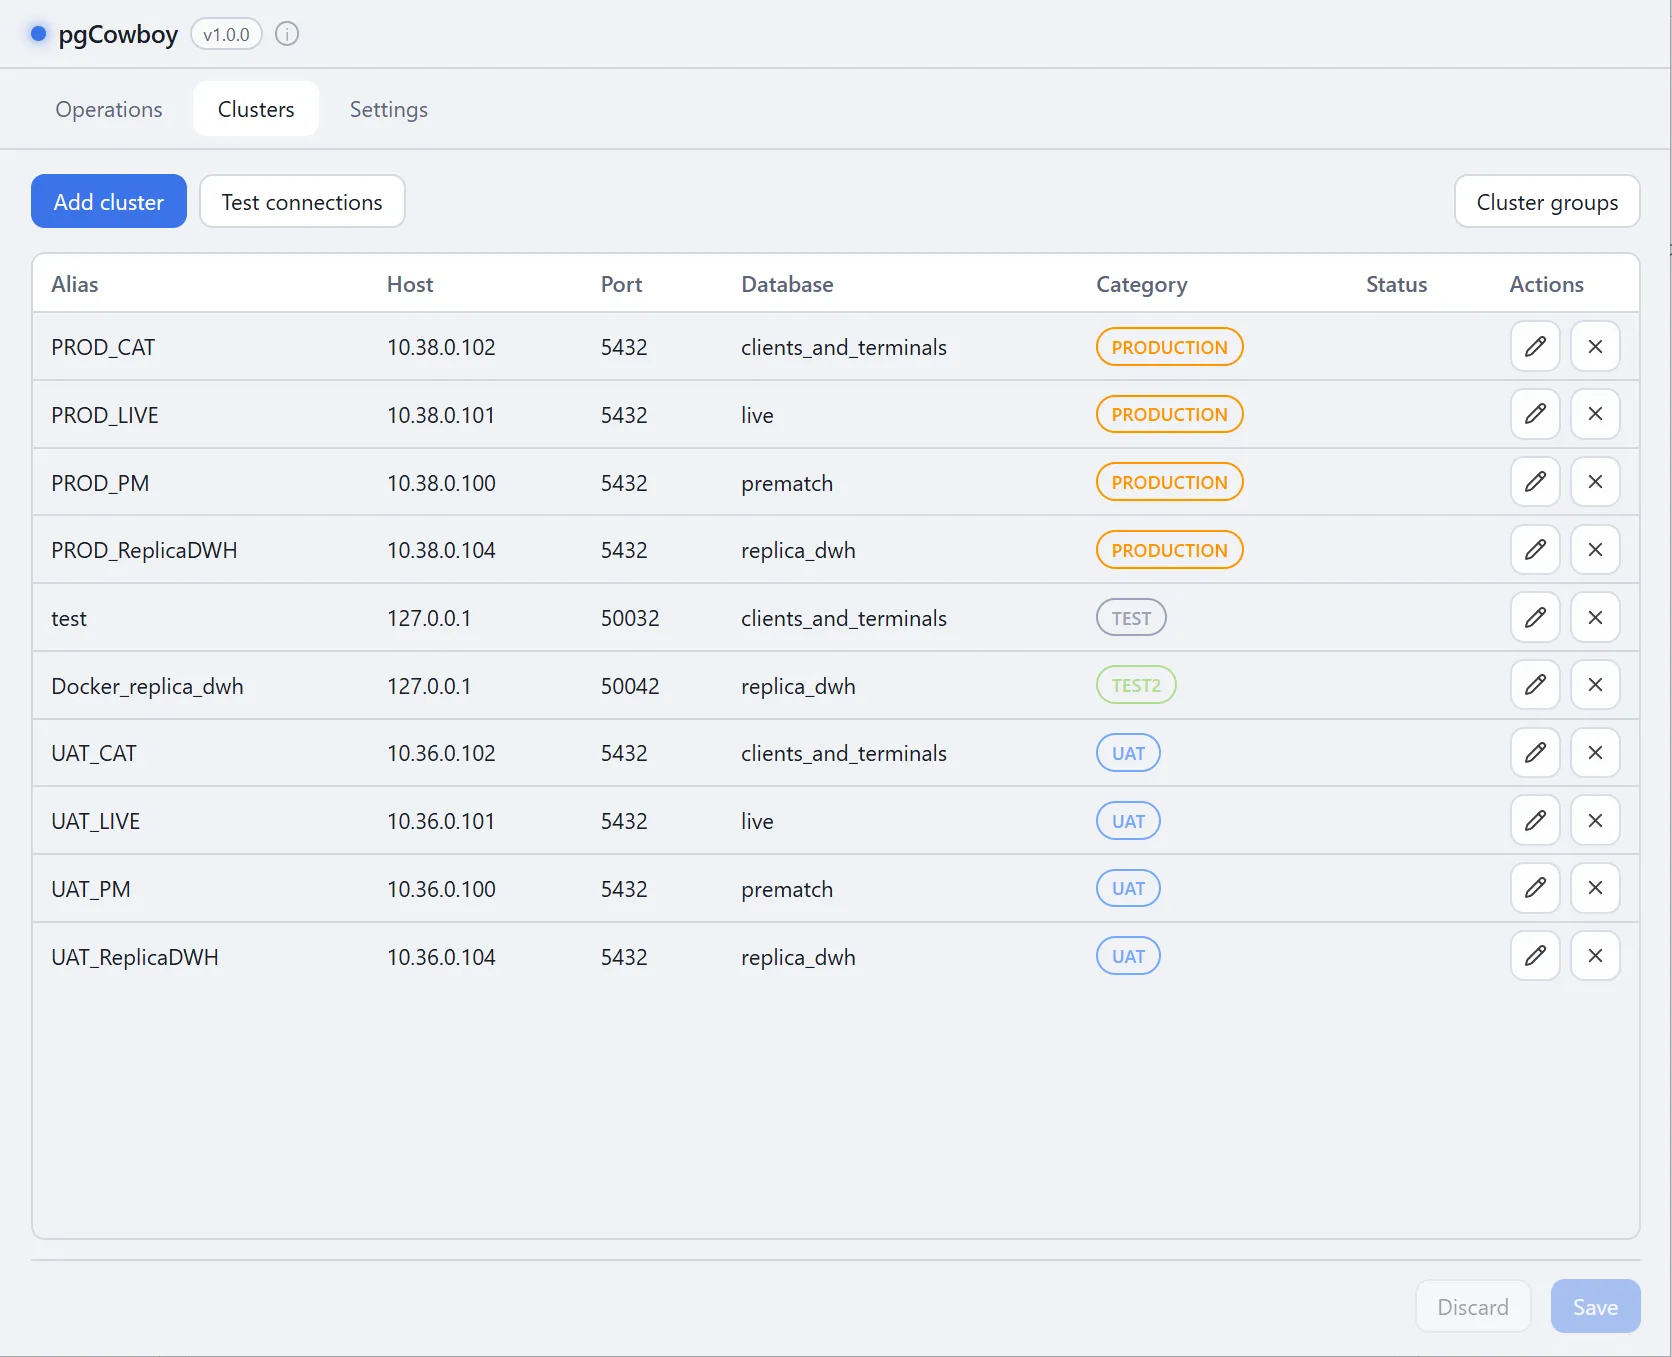Remove the UAT_PM cluster
The height and width of the screenshot is (1357, 1672).
click(1595, 888)
